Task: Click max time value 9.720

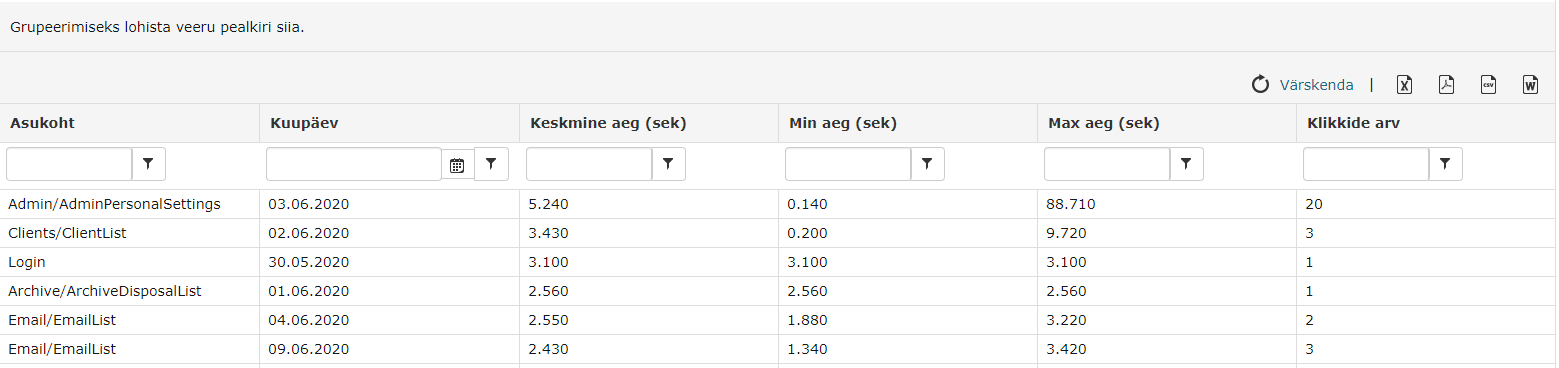Action: click(1066, 233)
